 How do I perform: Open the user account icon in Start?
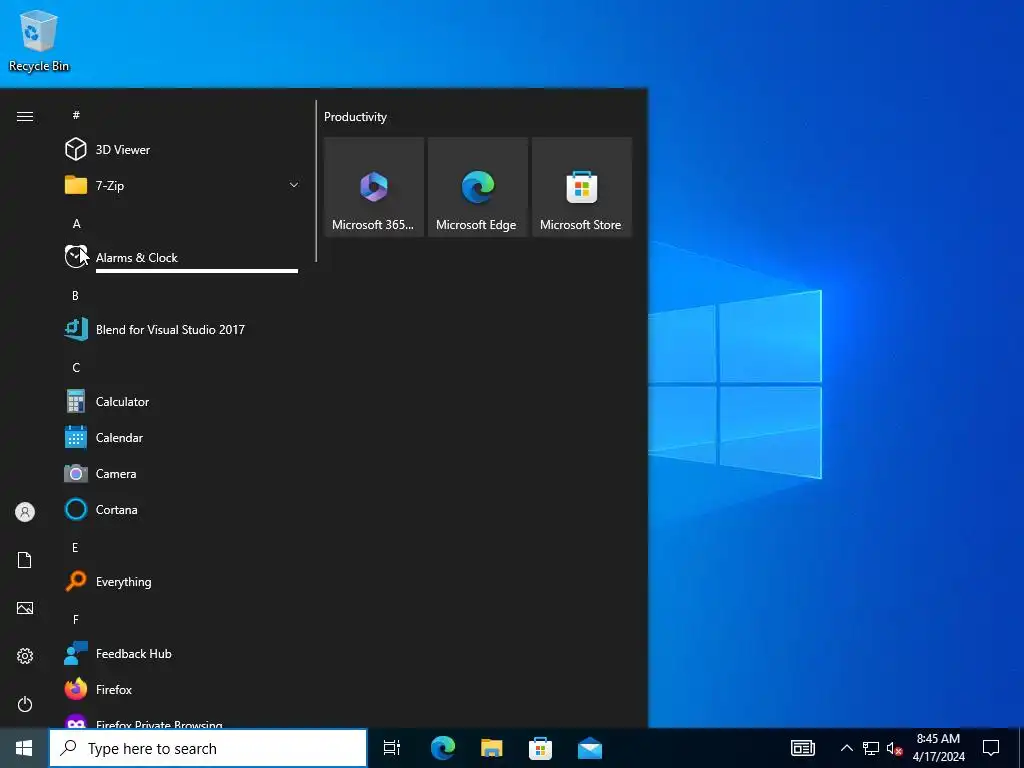click(x=25, y=512)
